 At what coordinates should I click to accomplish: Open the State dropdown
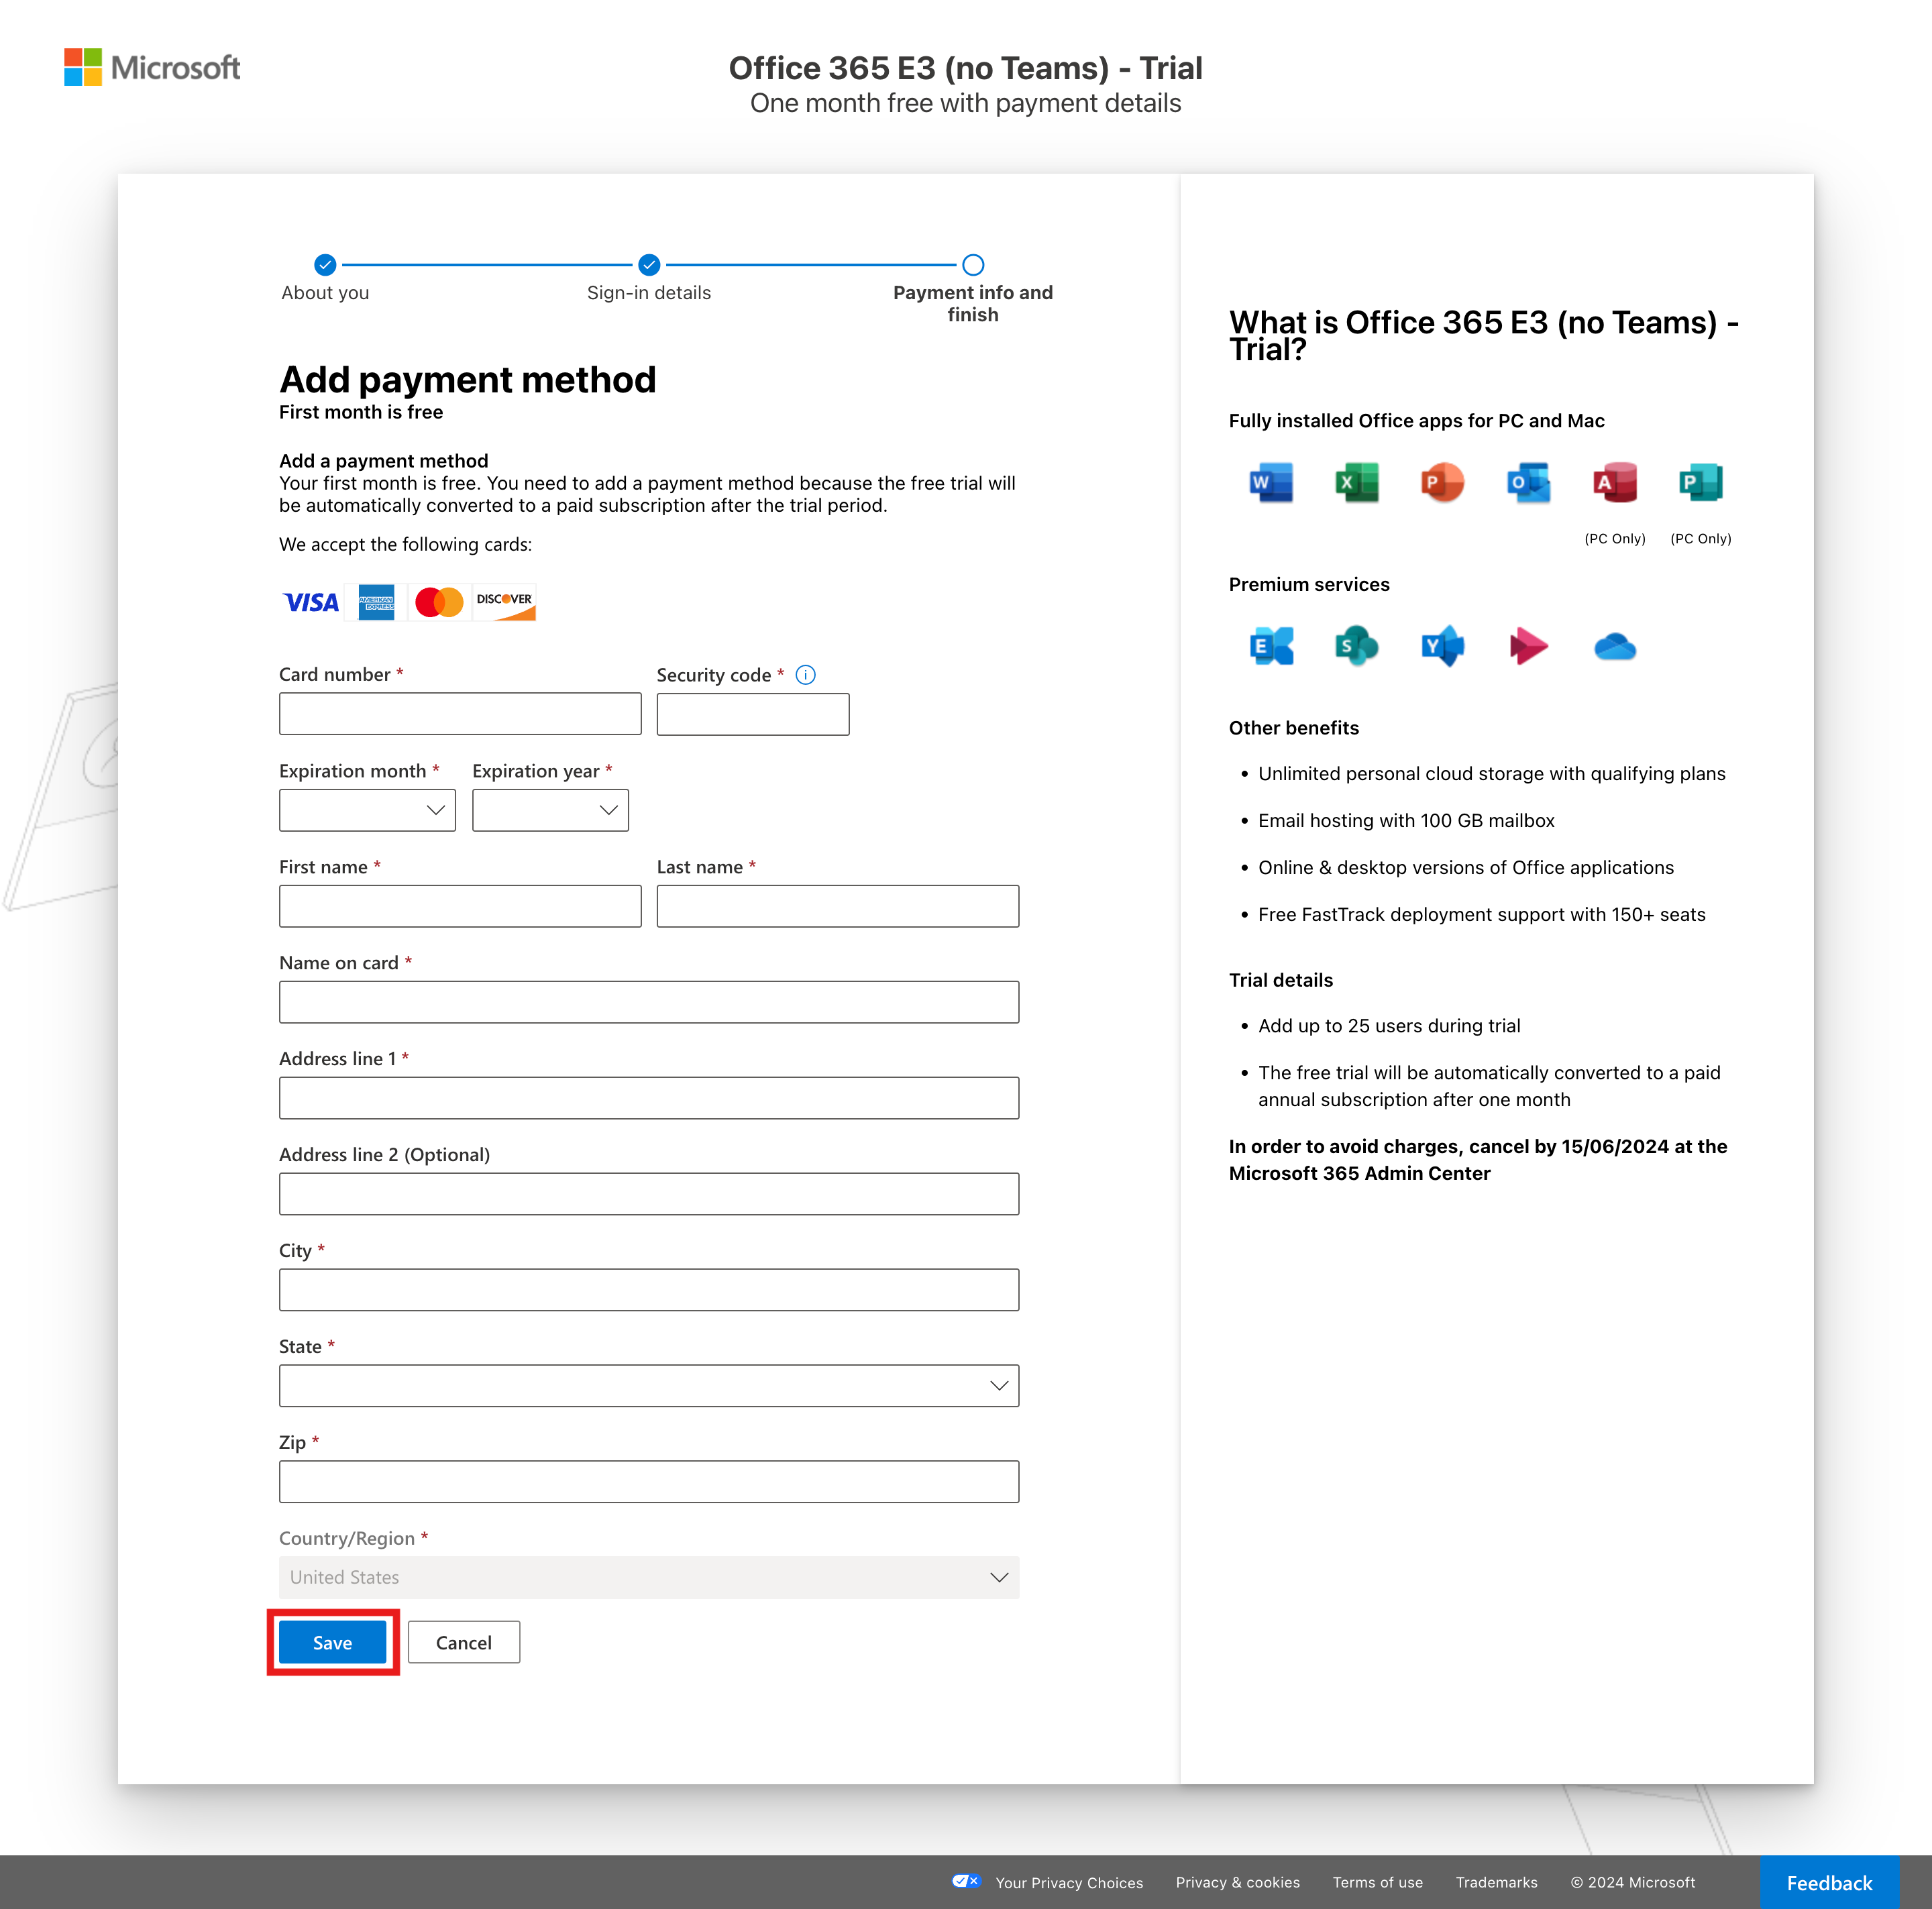coord(649,1386)
